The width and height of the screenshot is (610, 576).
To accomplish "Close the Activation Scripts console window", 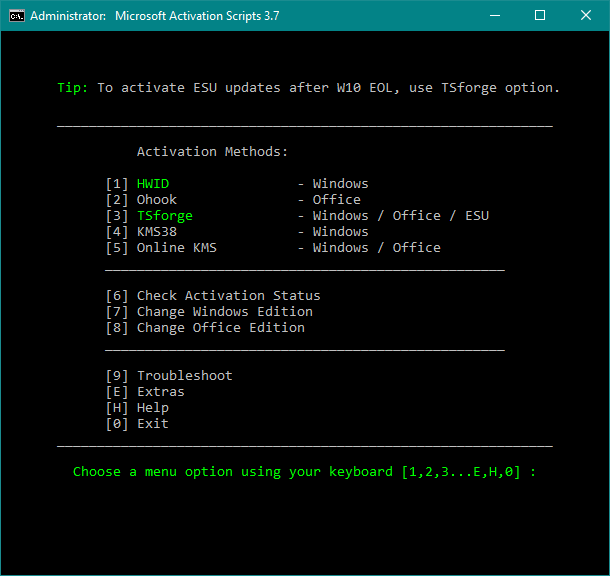I will coord(586,15).
